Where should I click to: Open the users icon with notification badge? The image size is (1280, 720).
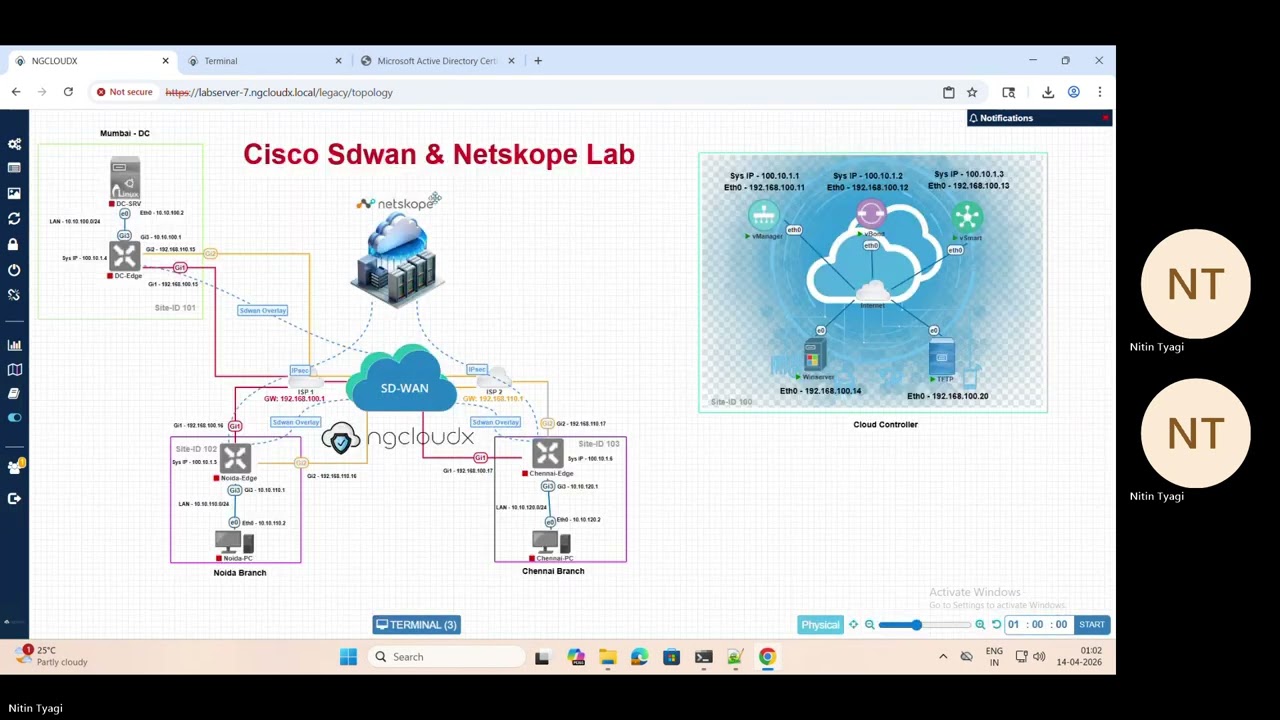pyautogui.click(x=14, y=467)
